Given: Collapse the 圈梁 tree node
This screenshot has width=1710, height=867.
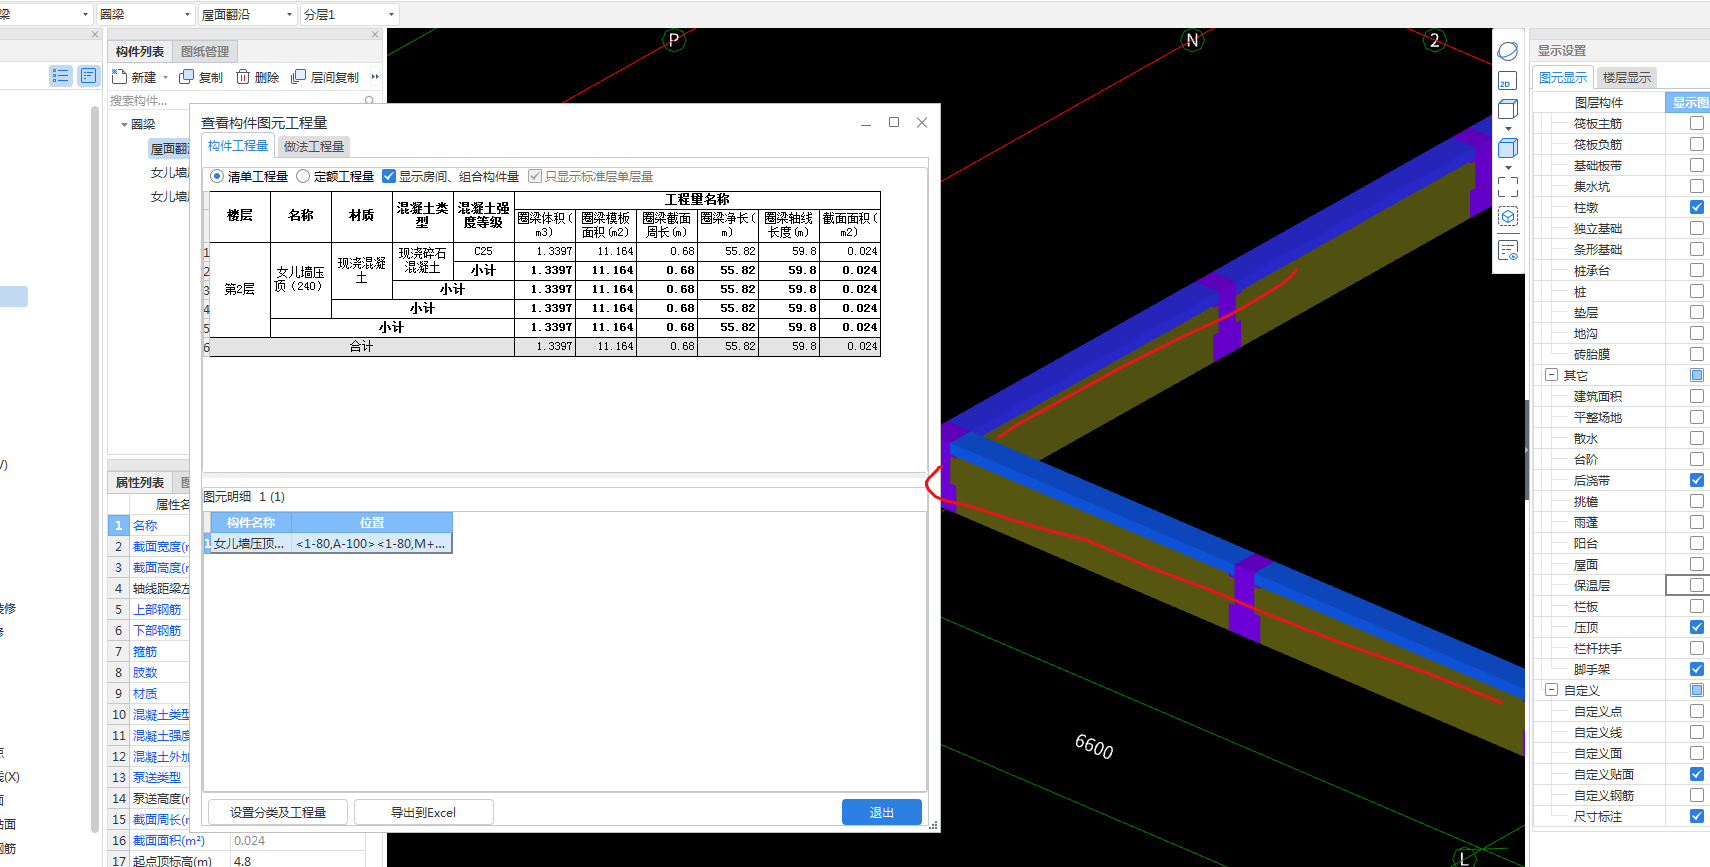Looking at the screenshot, I should [x=124, y=125].
